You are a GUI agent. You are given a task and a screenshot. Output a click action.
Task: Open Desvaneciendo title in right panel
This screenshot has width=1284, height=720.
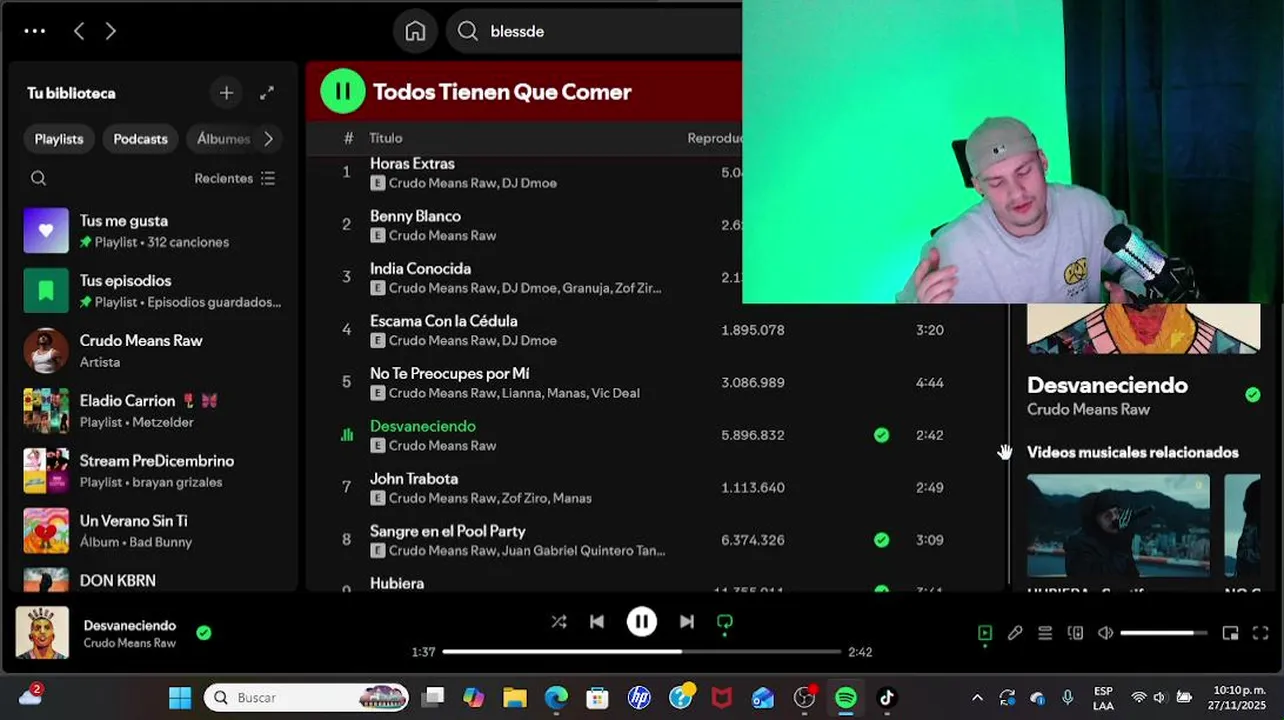1107,385
